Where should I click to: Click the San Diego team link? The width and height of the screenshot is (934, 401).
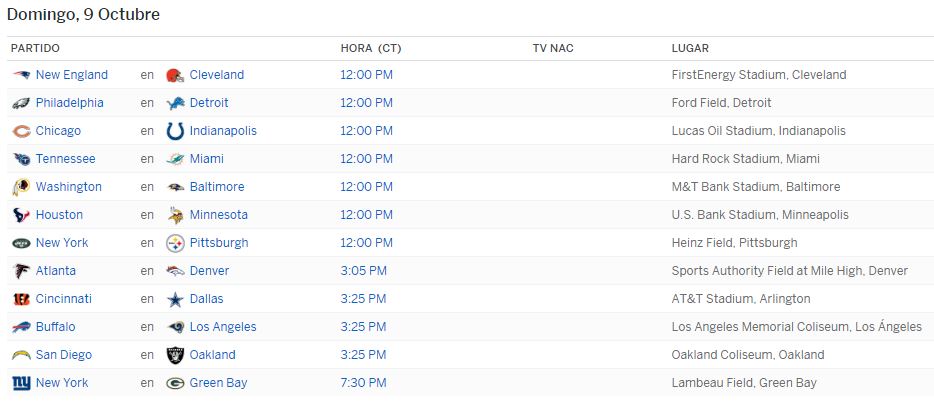(x=64, y=355)
